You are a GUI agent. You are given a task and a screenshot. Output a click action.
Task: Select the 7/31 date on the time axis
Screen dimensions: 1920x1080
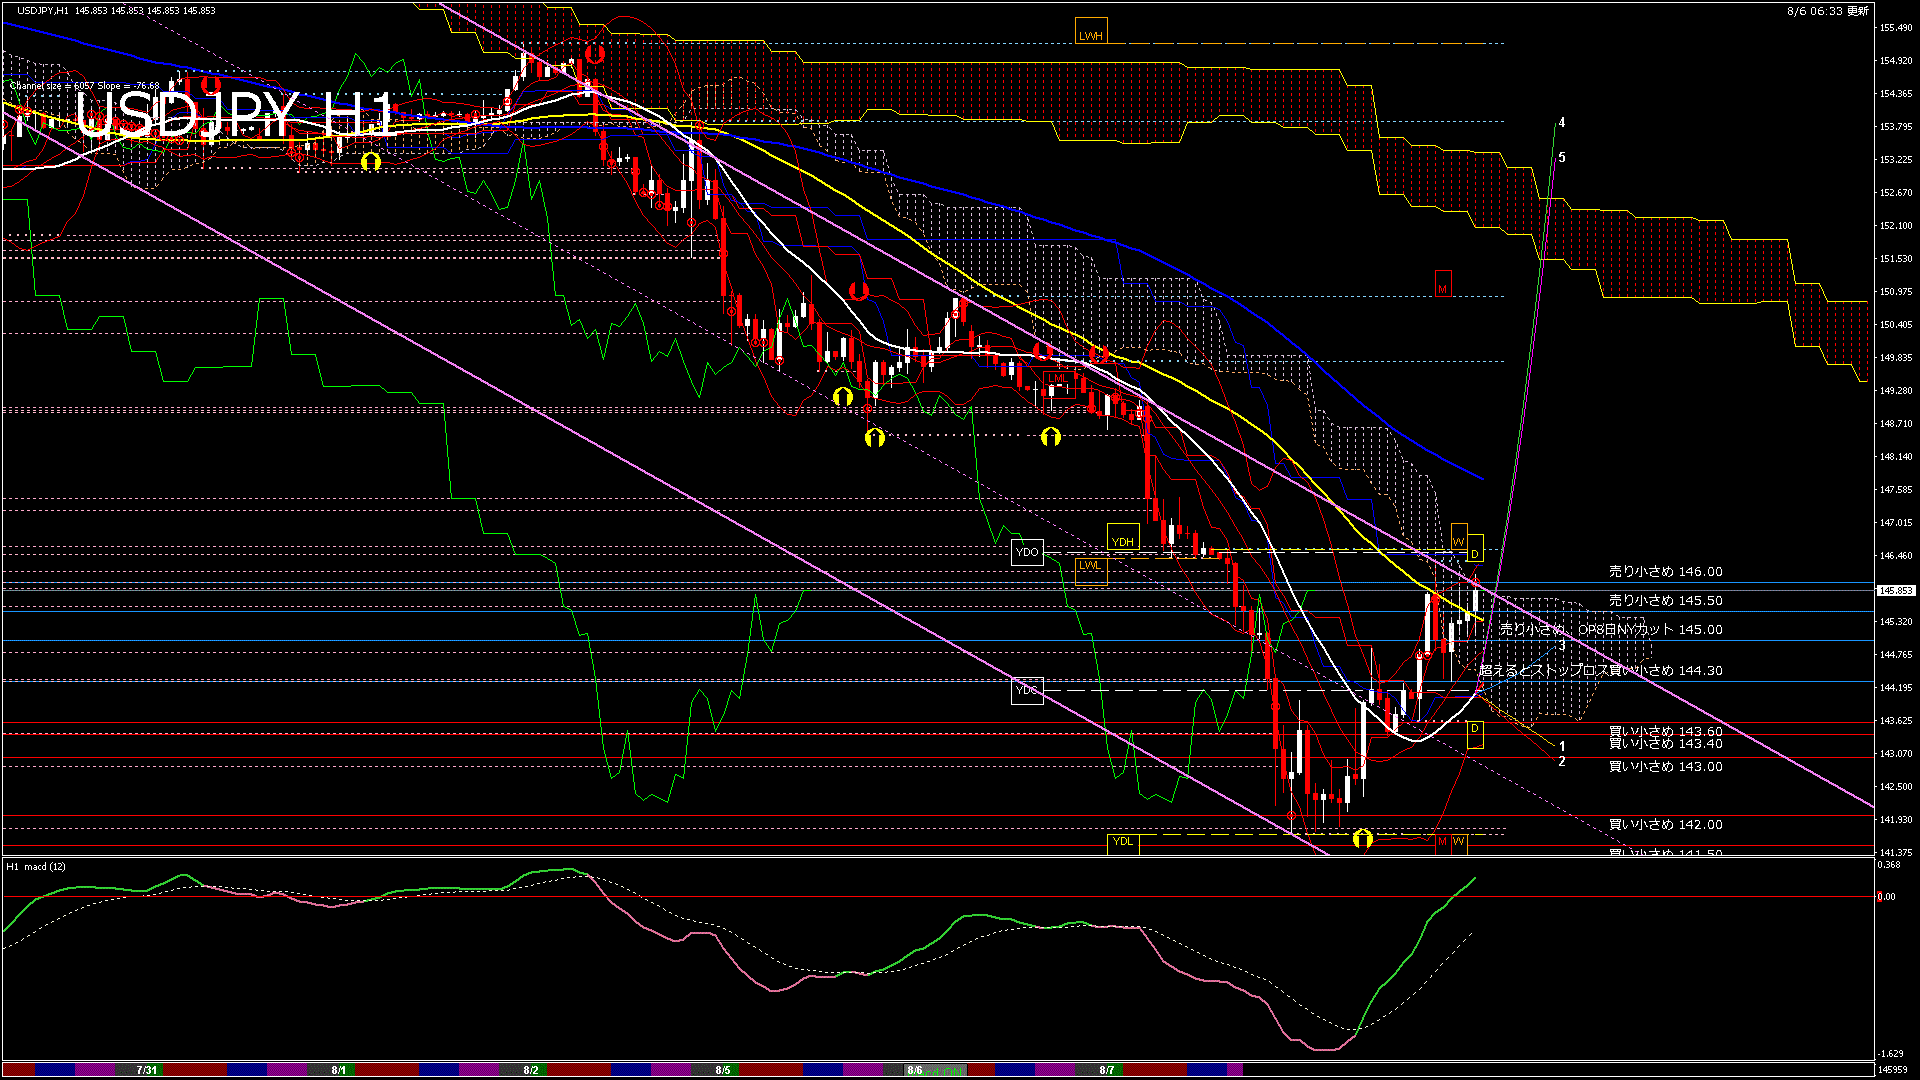click(147, 1070)
